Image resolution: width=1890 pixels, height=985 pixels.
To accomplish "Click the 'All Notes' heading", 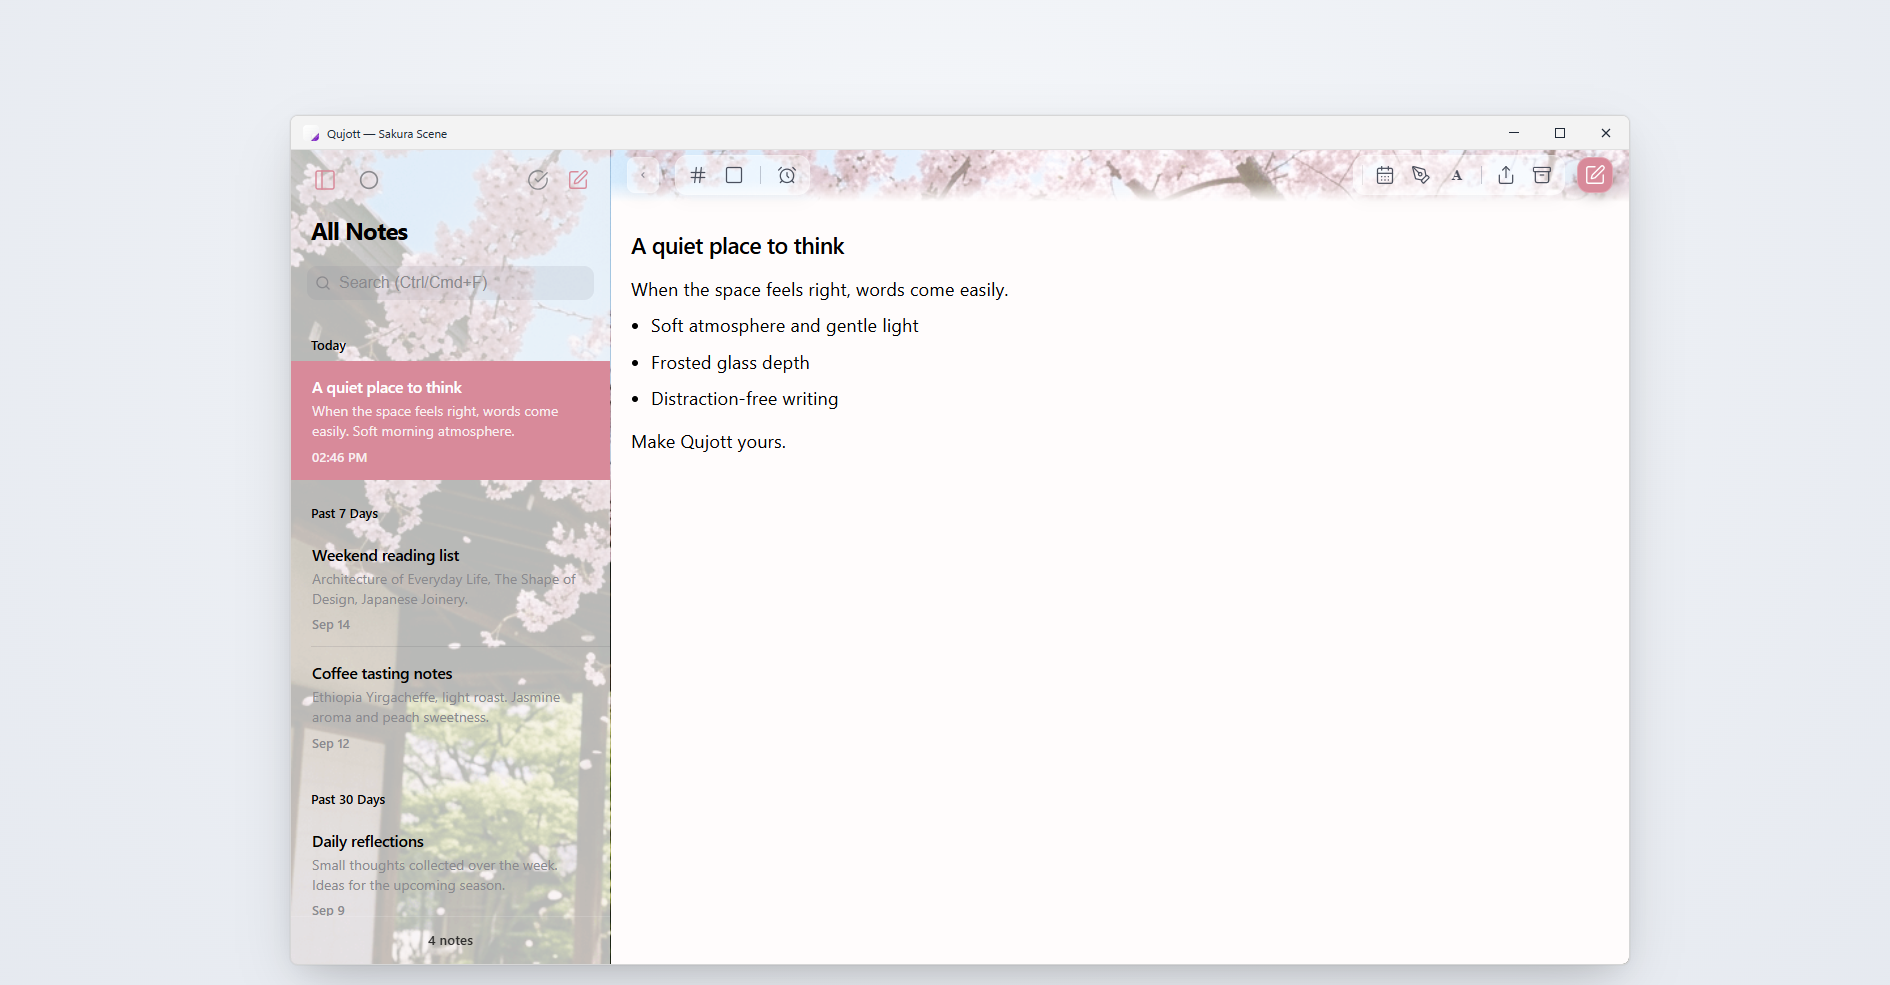I will (360, 232).
